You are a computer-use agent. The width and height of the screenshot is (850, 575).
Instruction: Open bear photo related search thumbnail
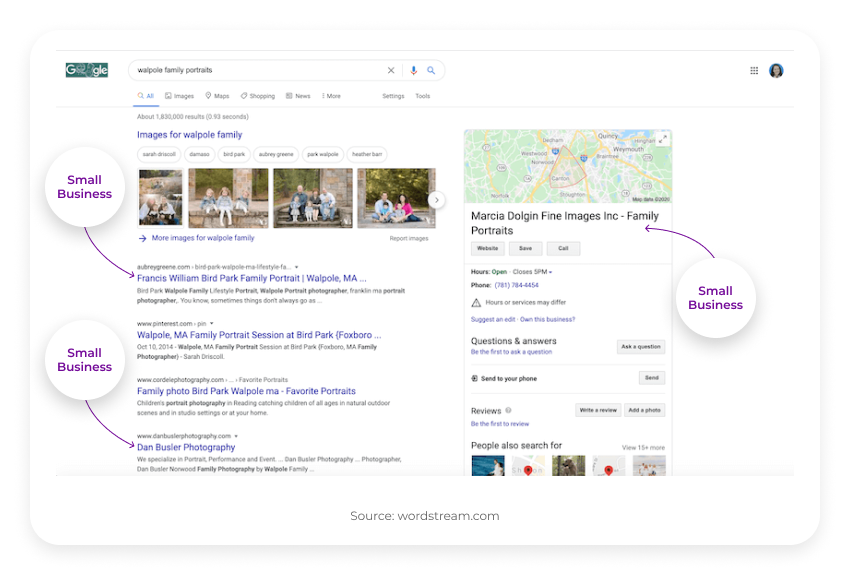coord(569,466)
